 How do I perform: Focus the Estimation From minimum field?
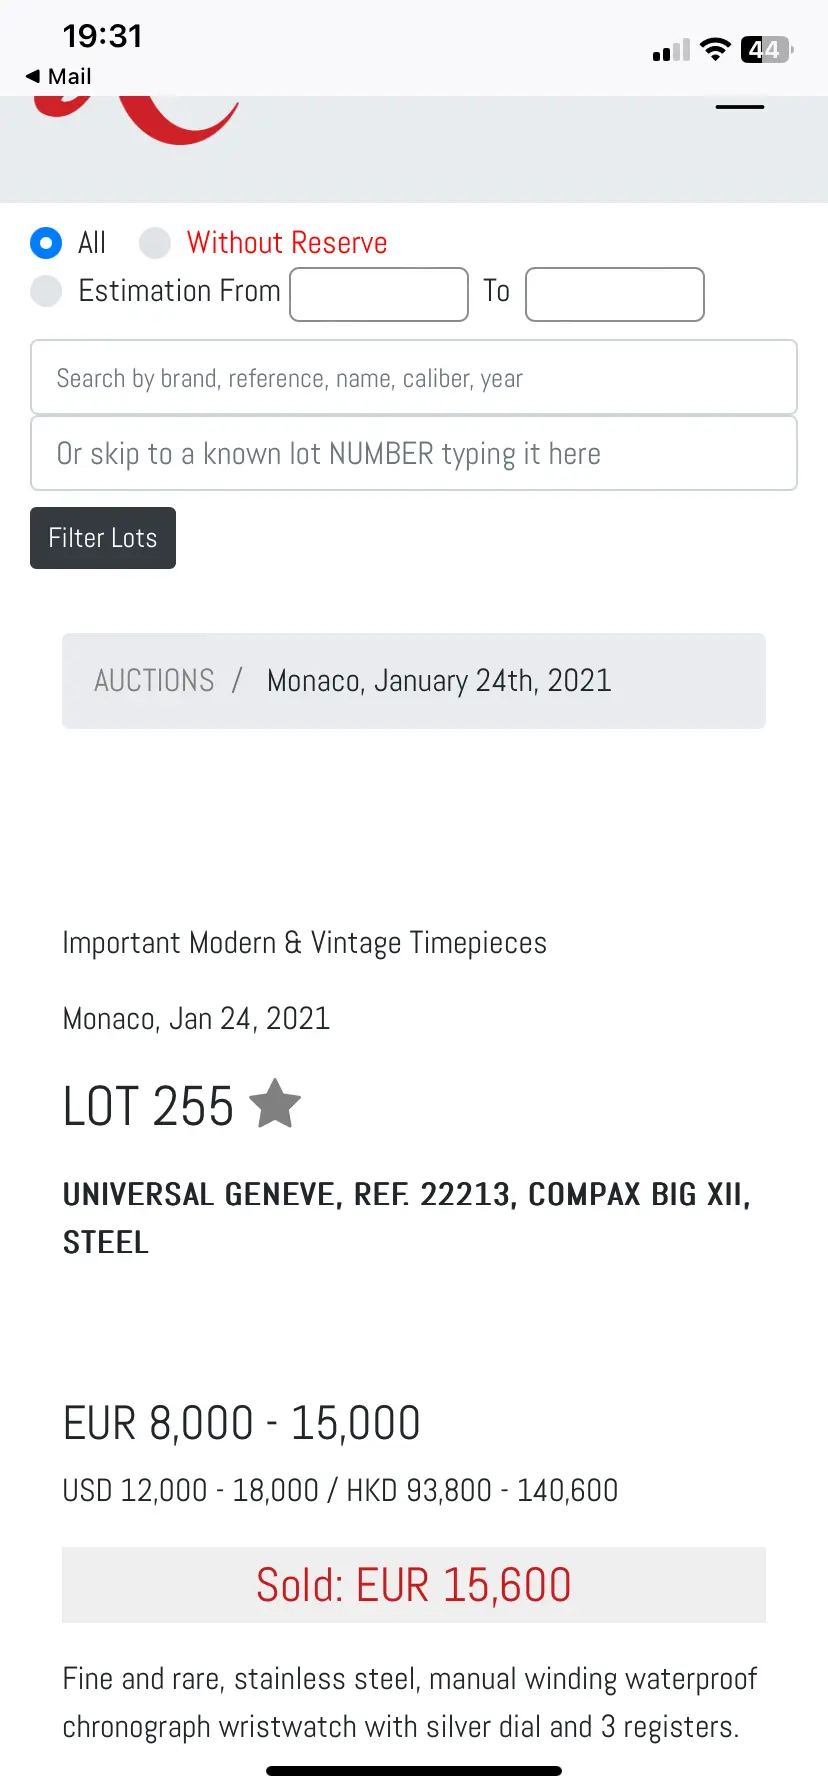click(379, 294)
